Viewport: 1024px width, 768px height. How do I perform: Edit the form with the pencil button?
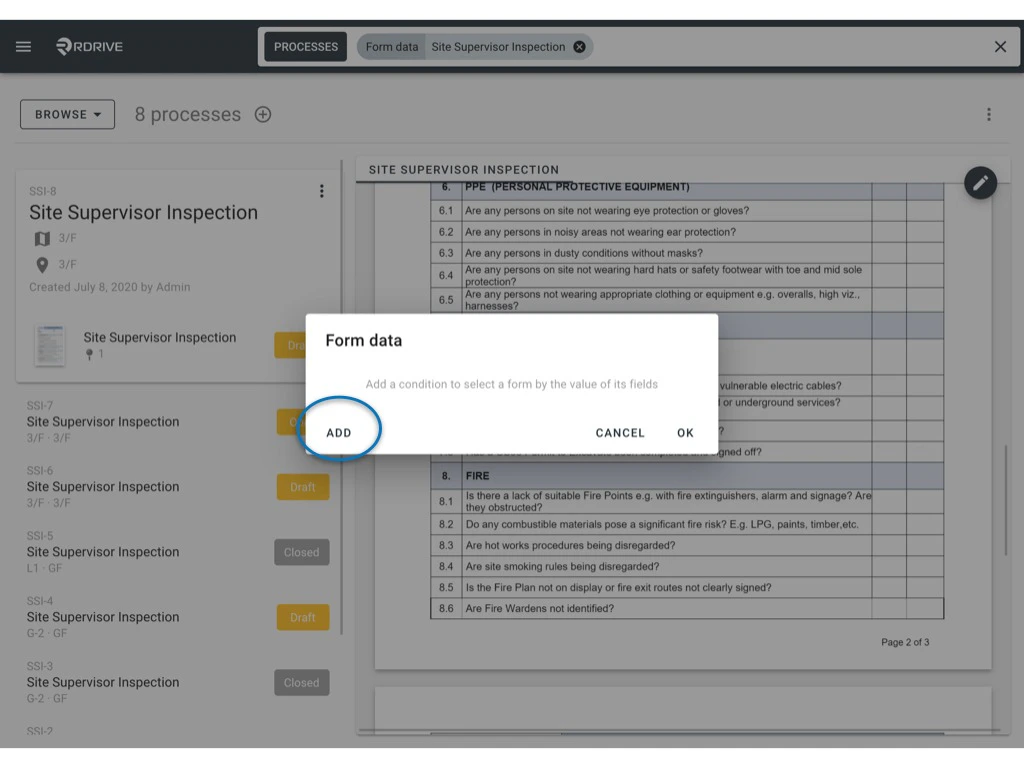980,183
